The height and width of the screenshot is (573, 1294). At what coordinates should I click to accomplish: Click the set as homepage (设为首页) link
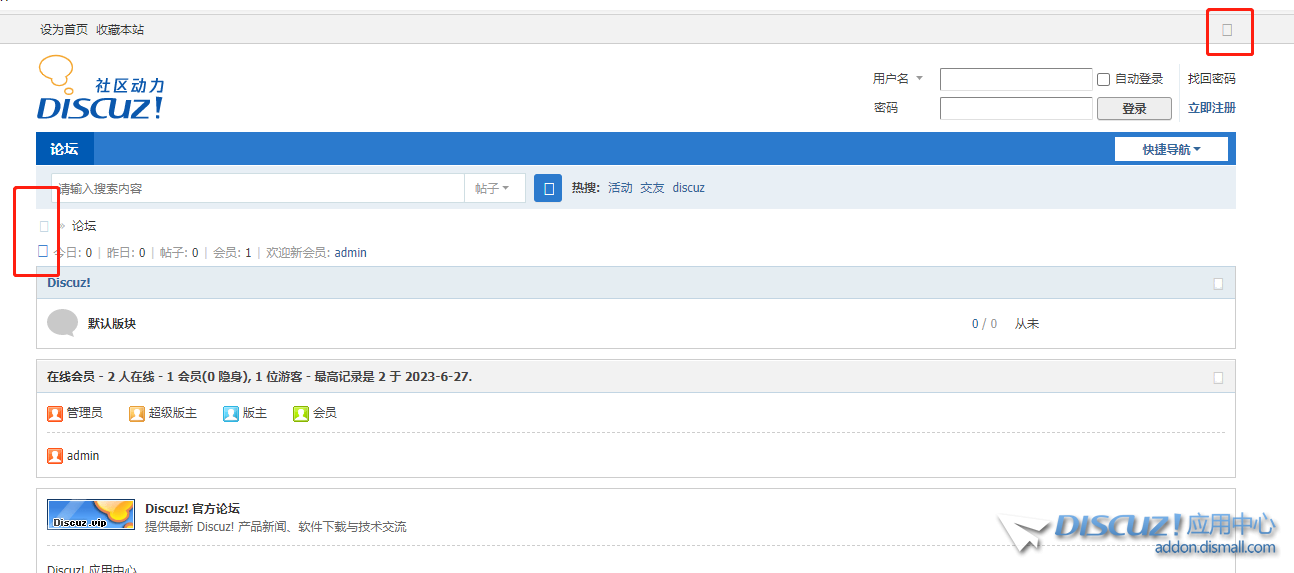click(x=64, y=30)
